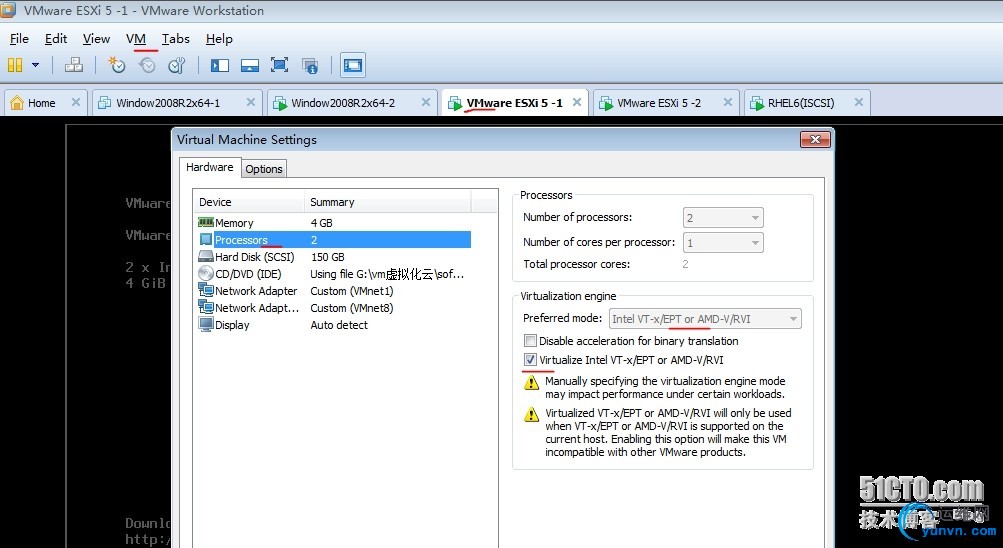Viewport: 1003px width, 548px height.
Task: Select the Network Adapter Custom (VMnet1) row
Action: click(x=333, y=291)
